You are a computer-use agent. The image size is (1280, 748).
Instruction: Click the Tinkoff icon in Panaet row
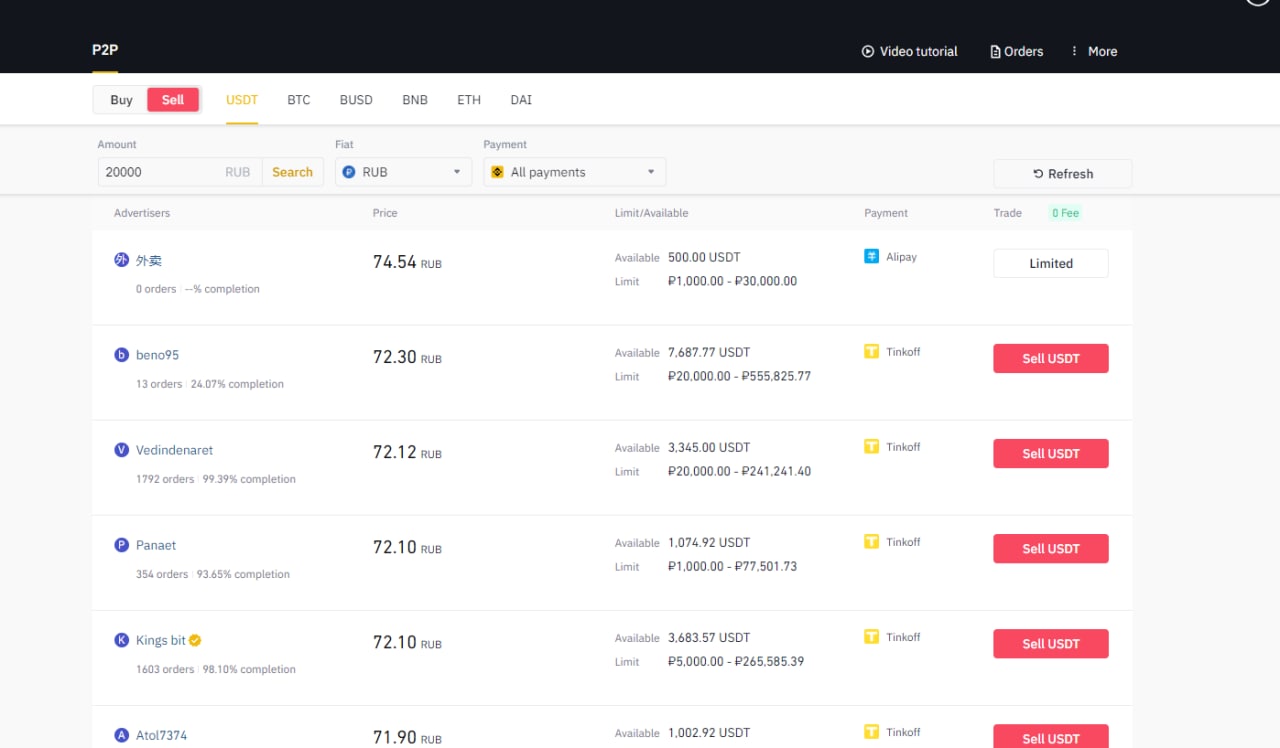[872, 542]
